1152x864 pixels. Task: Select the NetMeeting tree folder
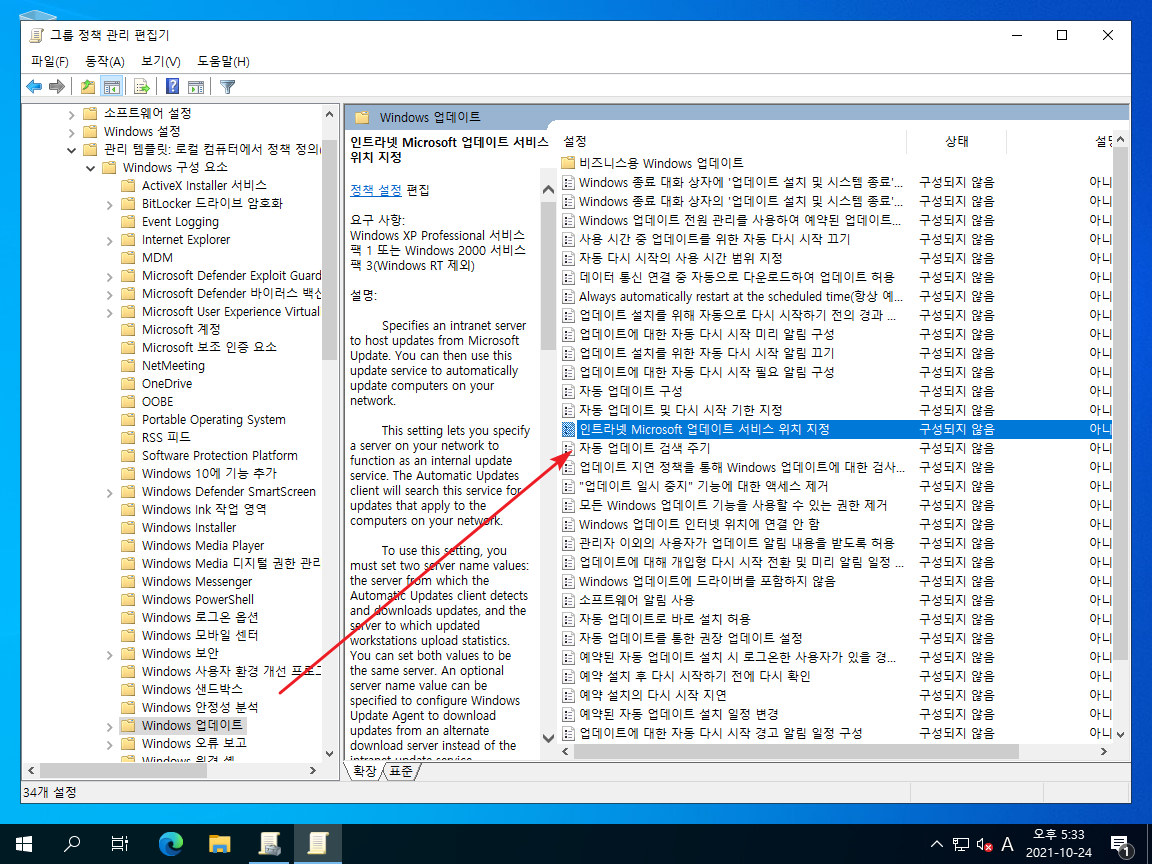(173, 366)
